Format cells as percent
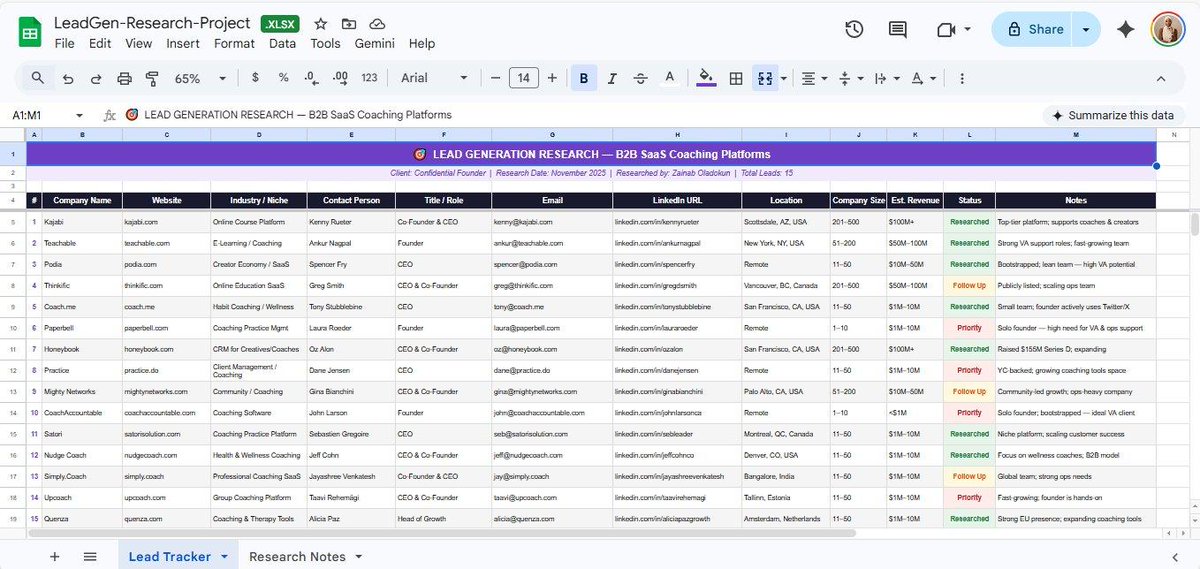The width and height of the screenshot is (1200, 569). click(x=284, y=77)
